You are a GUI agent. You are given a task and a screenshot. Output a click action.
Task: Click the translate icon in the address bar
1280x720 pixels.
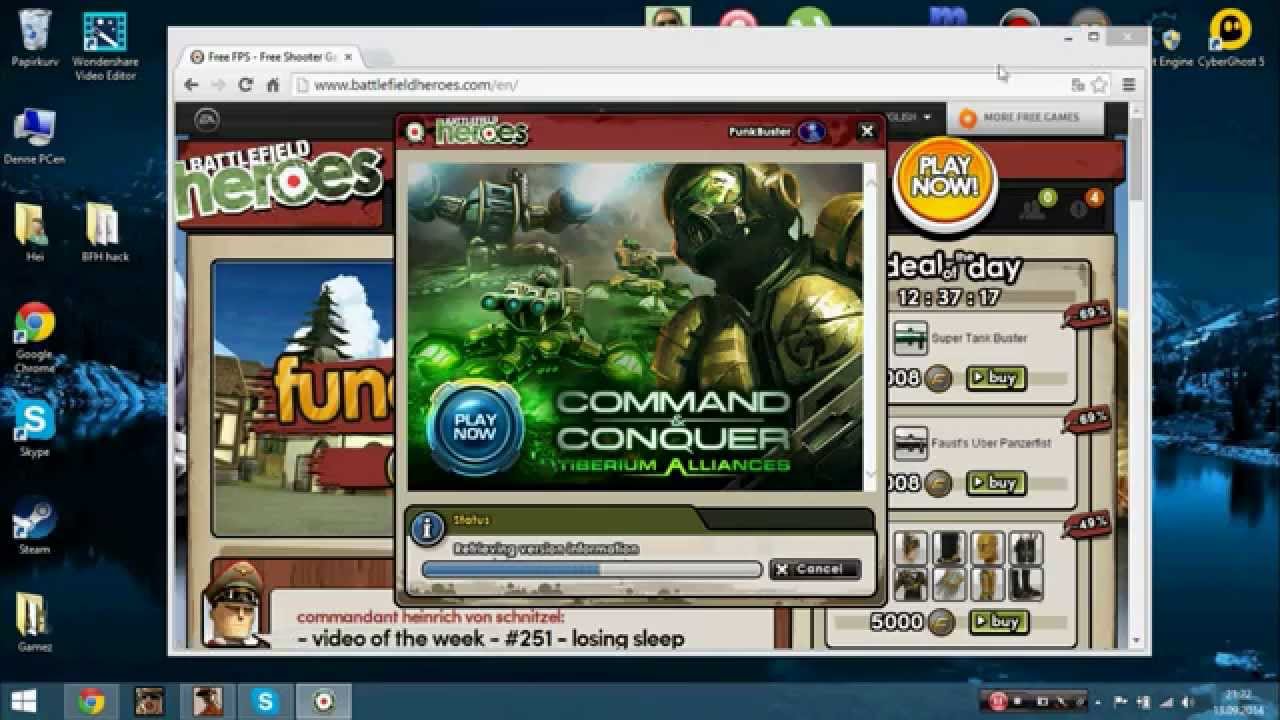pos(1078,85)
